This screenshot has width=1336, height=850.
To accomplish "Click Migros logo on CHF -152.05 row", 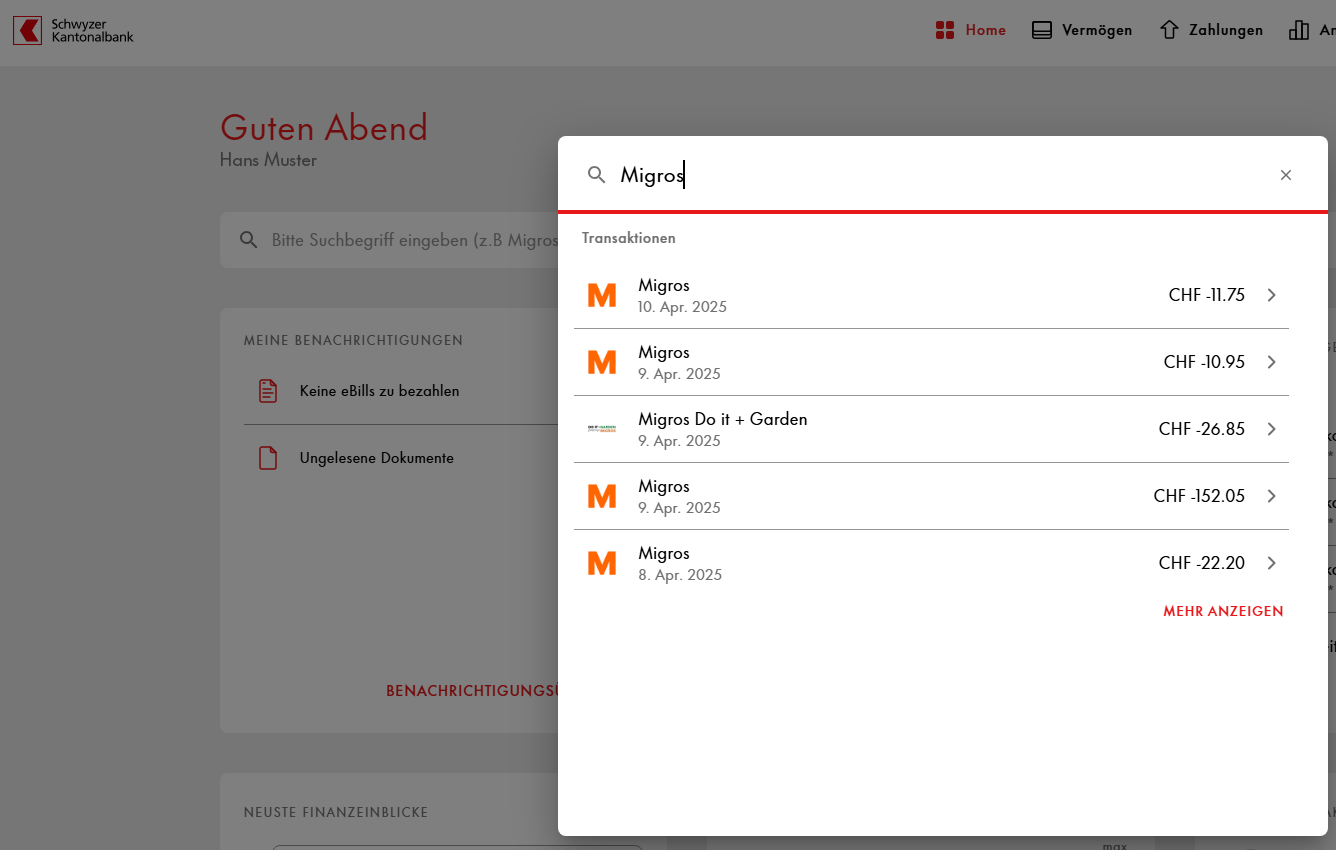I will [x=602, y=496].
